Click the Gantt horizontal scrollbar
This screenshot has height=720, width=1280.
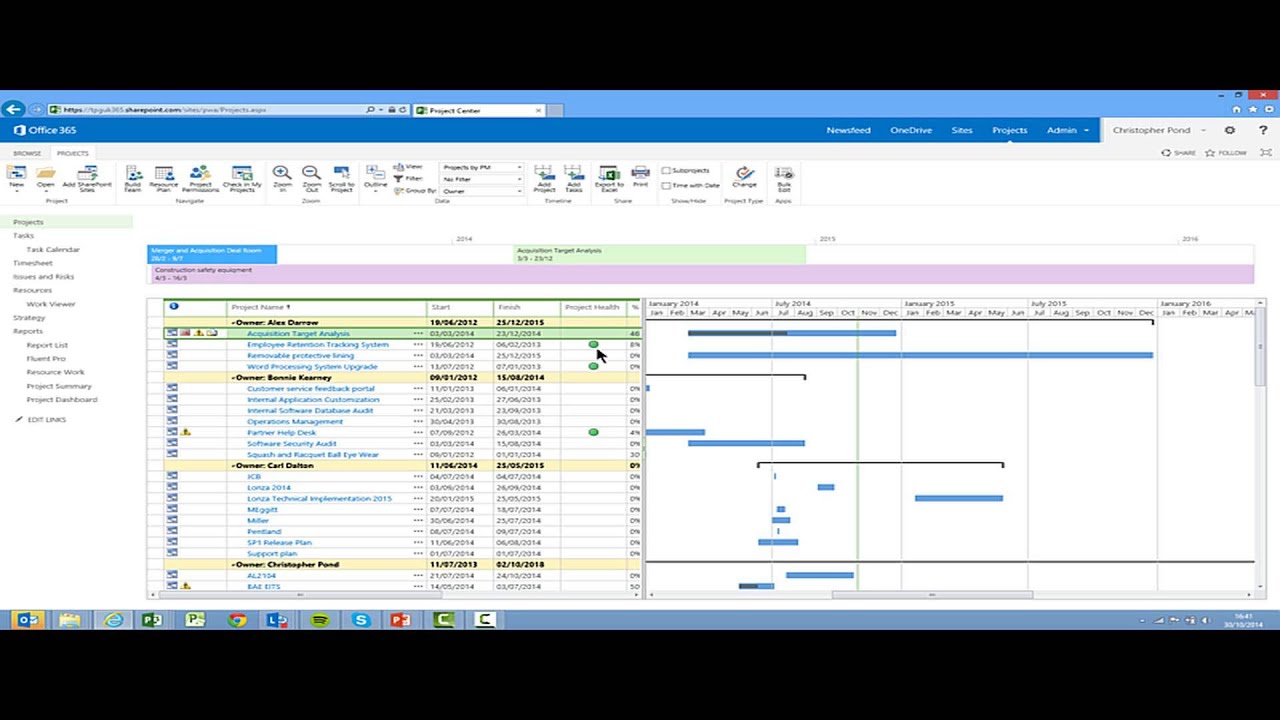click(930, 595)
